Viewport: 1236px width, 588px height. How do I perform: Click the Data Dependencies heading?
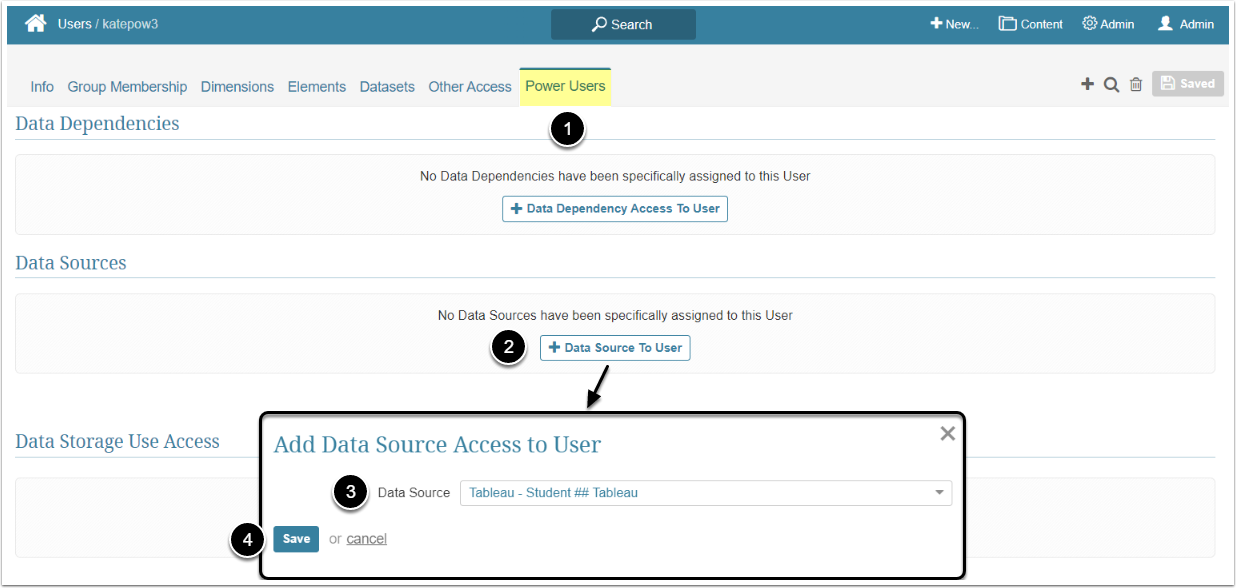(97, 123)
